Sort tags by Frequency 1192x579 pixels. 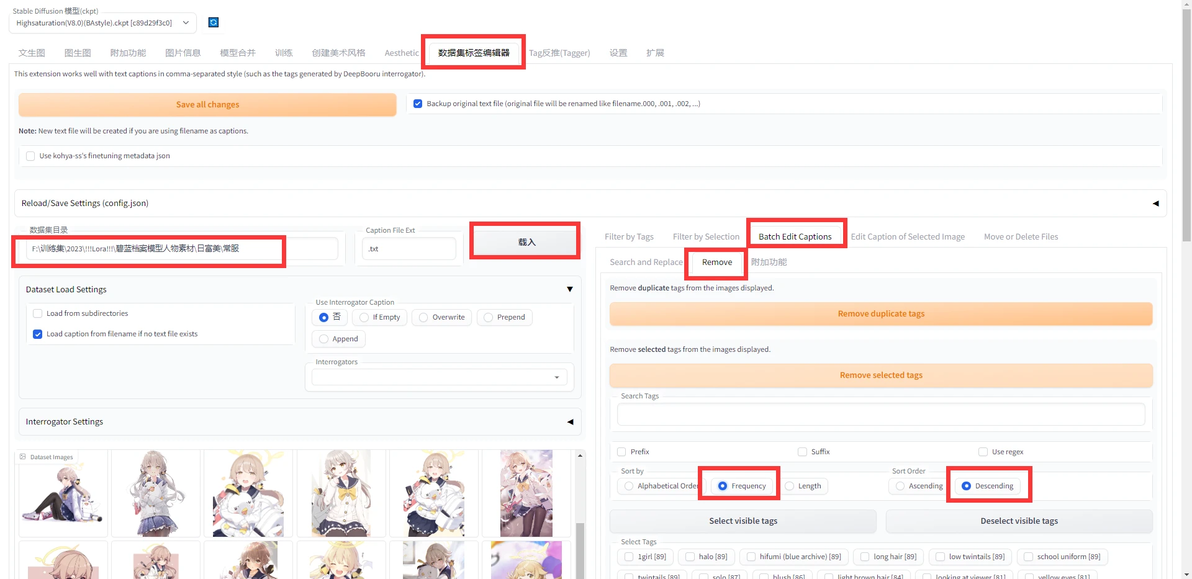pos(742,486)
